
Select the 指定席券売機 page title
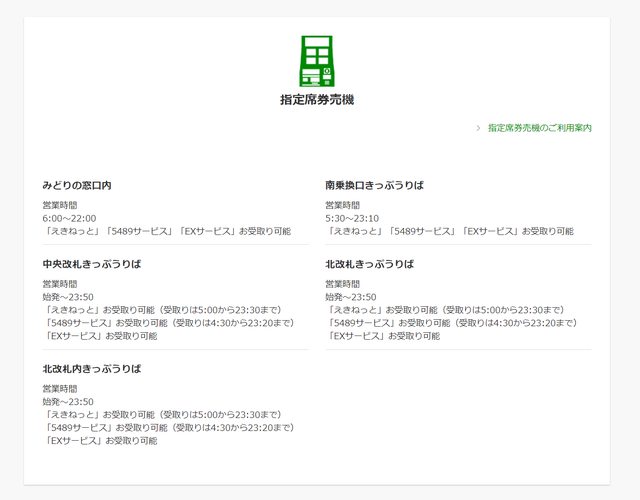tap(316, 100)
